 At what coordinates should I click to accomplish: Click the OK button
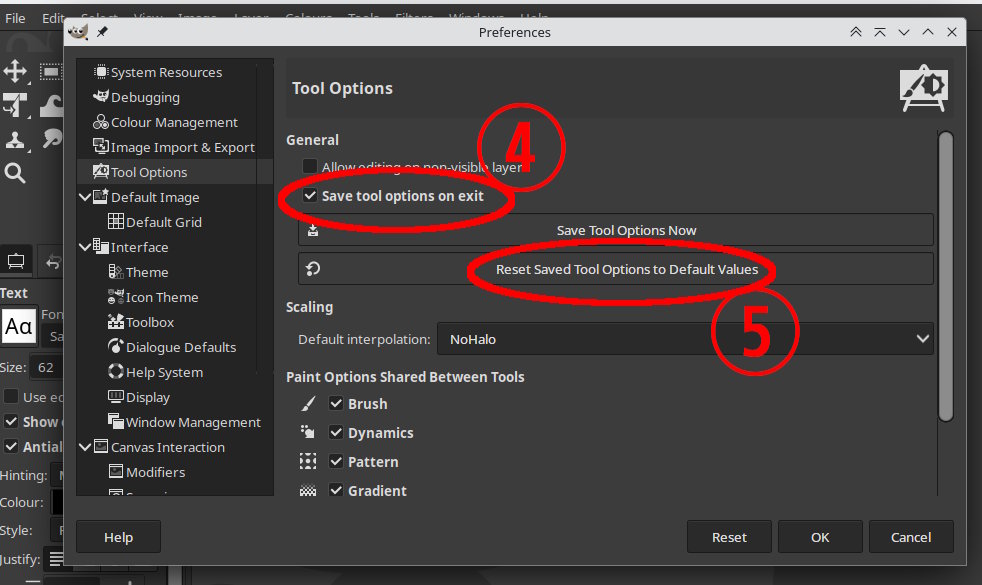point(820,537)
